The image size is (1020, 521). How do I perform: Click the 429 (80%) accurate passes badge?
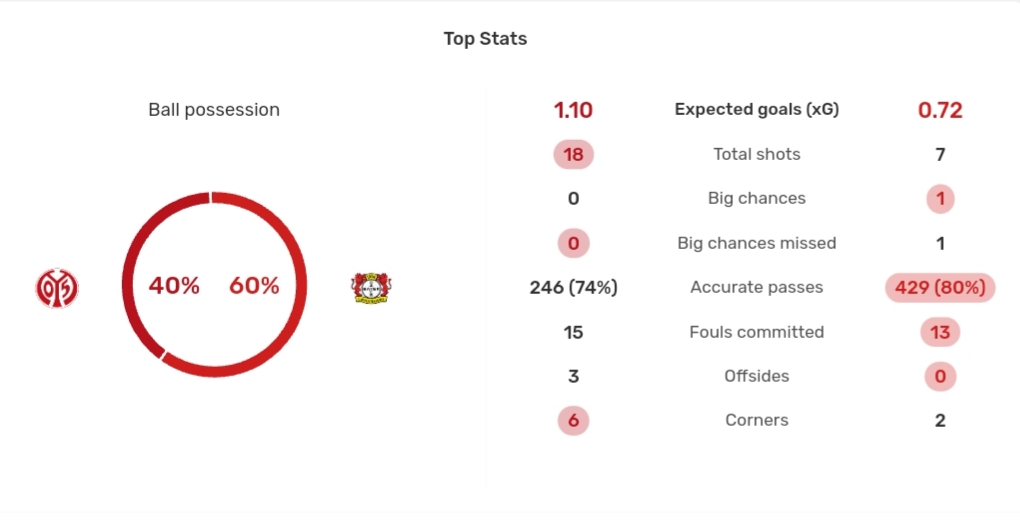(940, 287)
